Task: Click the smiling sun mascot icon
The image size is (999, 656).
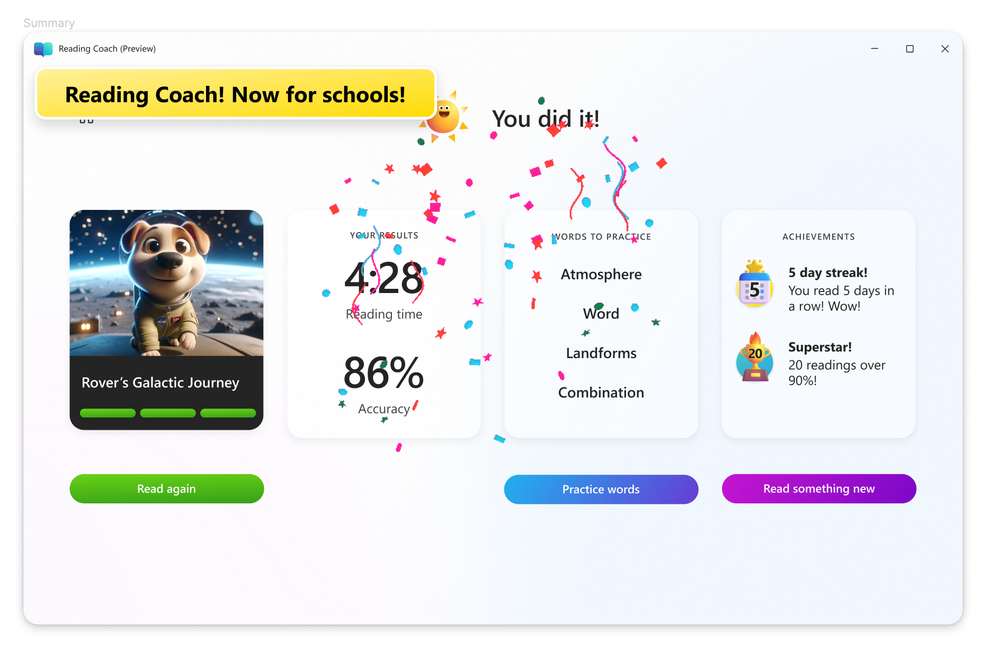Action: click(445, 117)
